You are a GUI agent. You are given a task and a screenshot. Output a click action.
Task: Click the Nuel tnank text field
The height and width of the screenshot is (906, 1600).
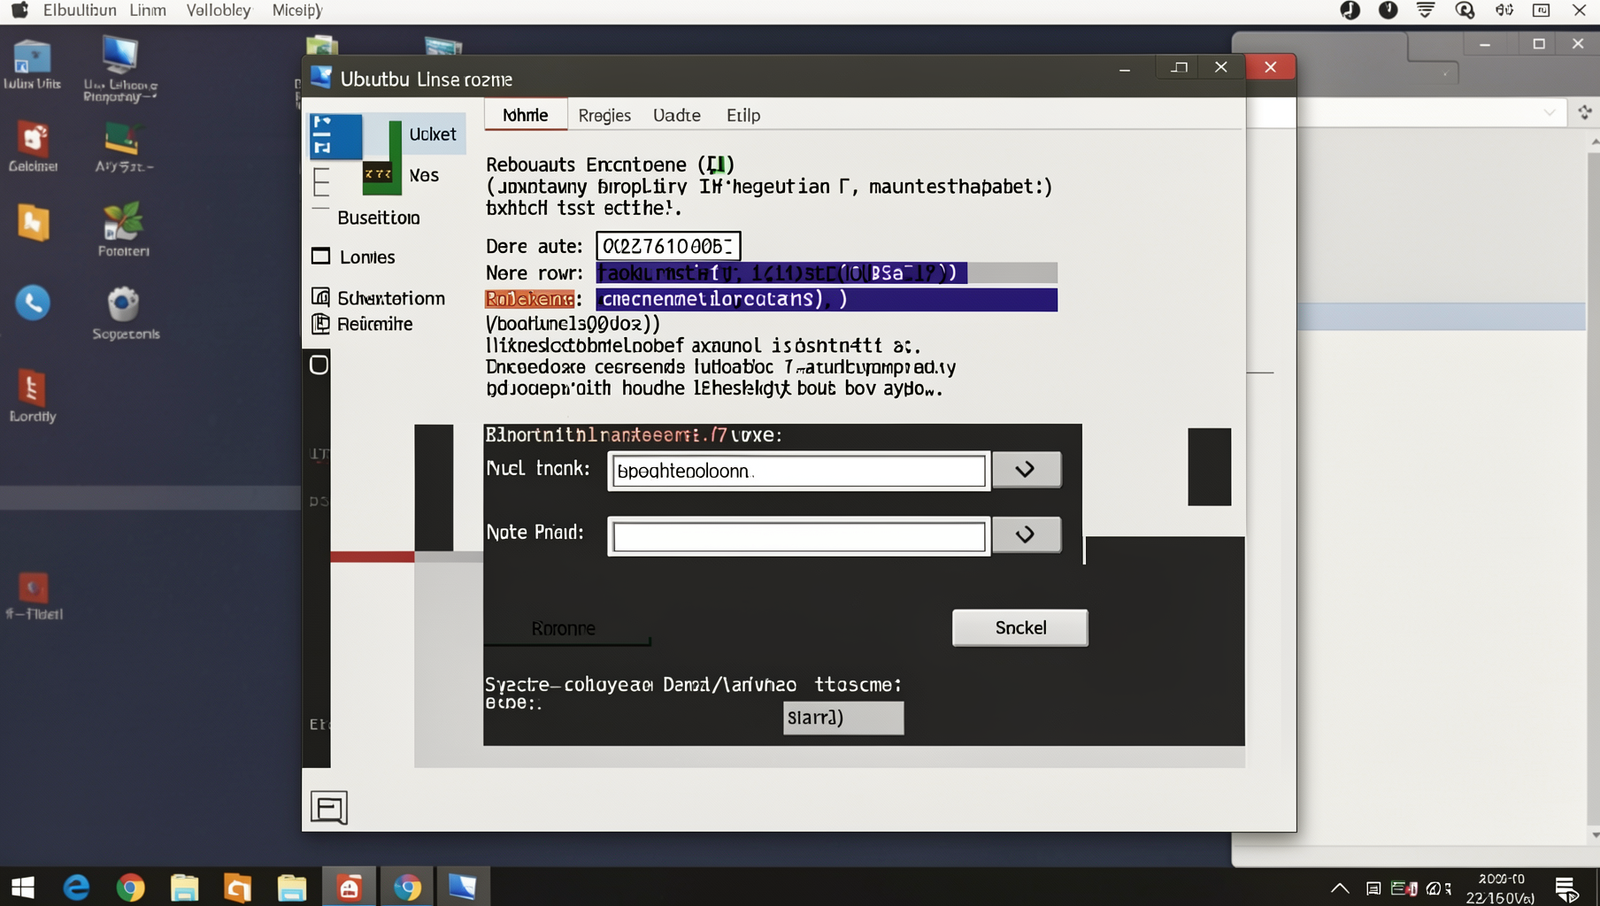click(798, 471)
